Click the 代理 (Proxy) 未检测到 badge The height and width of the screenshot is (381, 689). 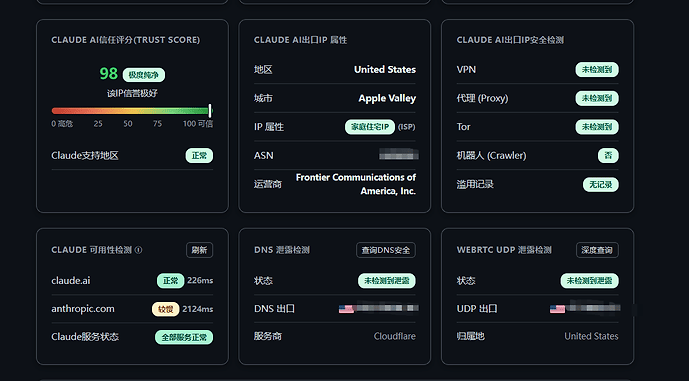[597, 98]
